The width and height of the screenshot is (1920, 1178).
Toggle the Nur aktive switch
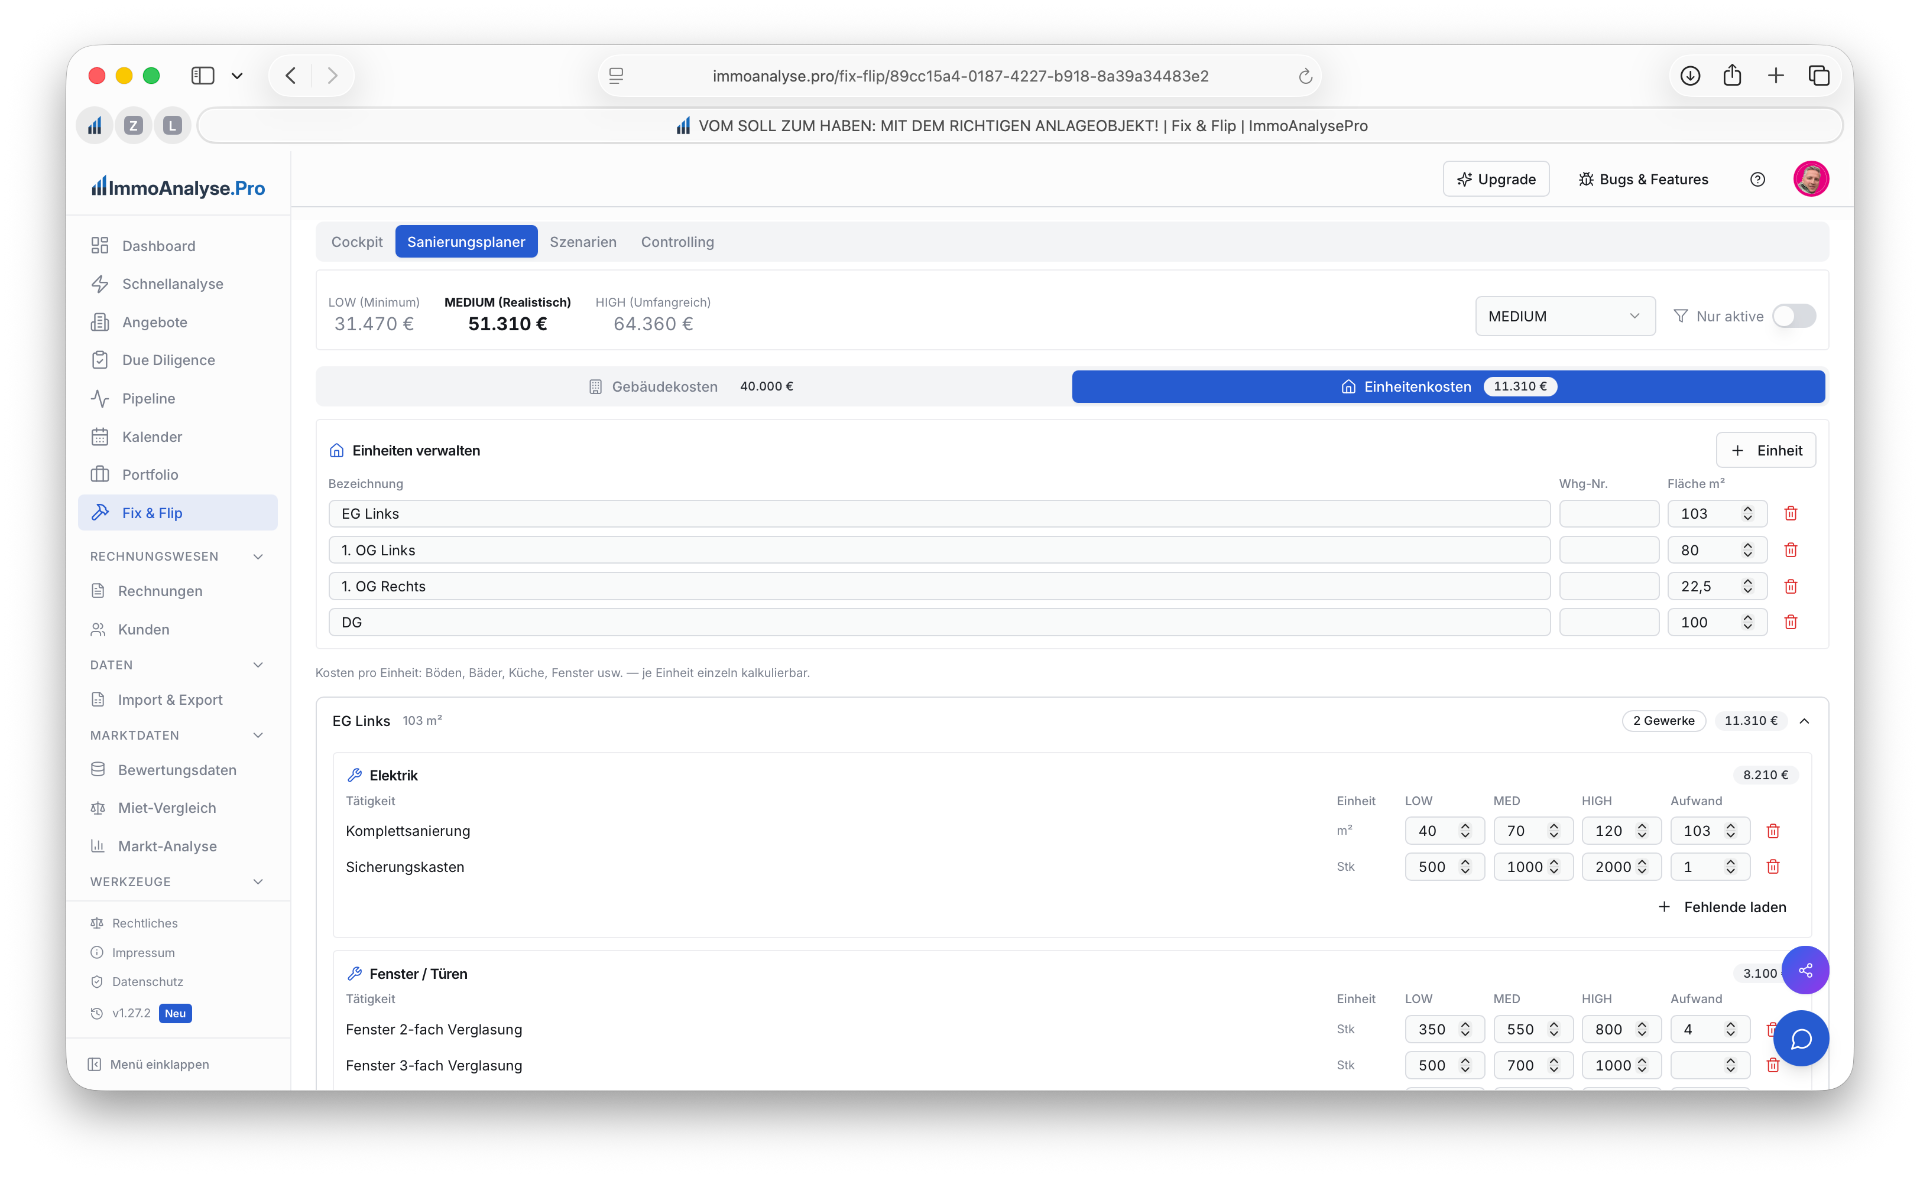(x=1794, y=316)
